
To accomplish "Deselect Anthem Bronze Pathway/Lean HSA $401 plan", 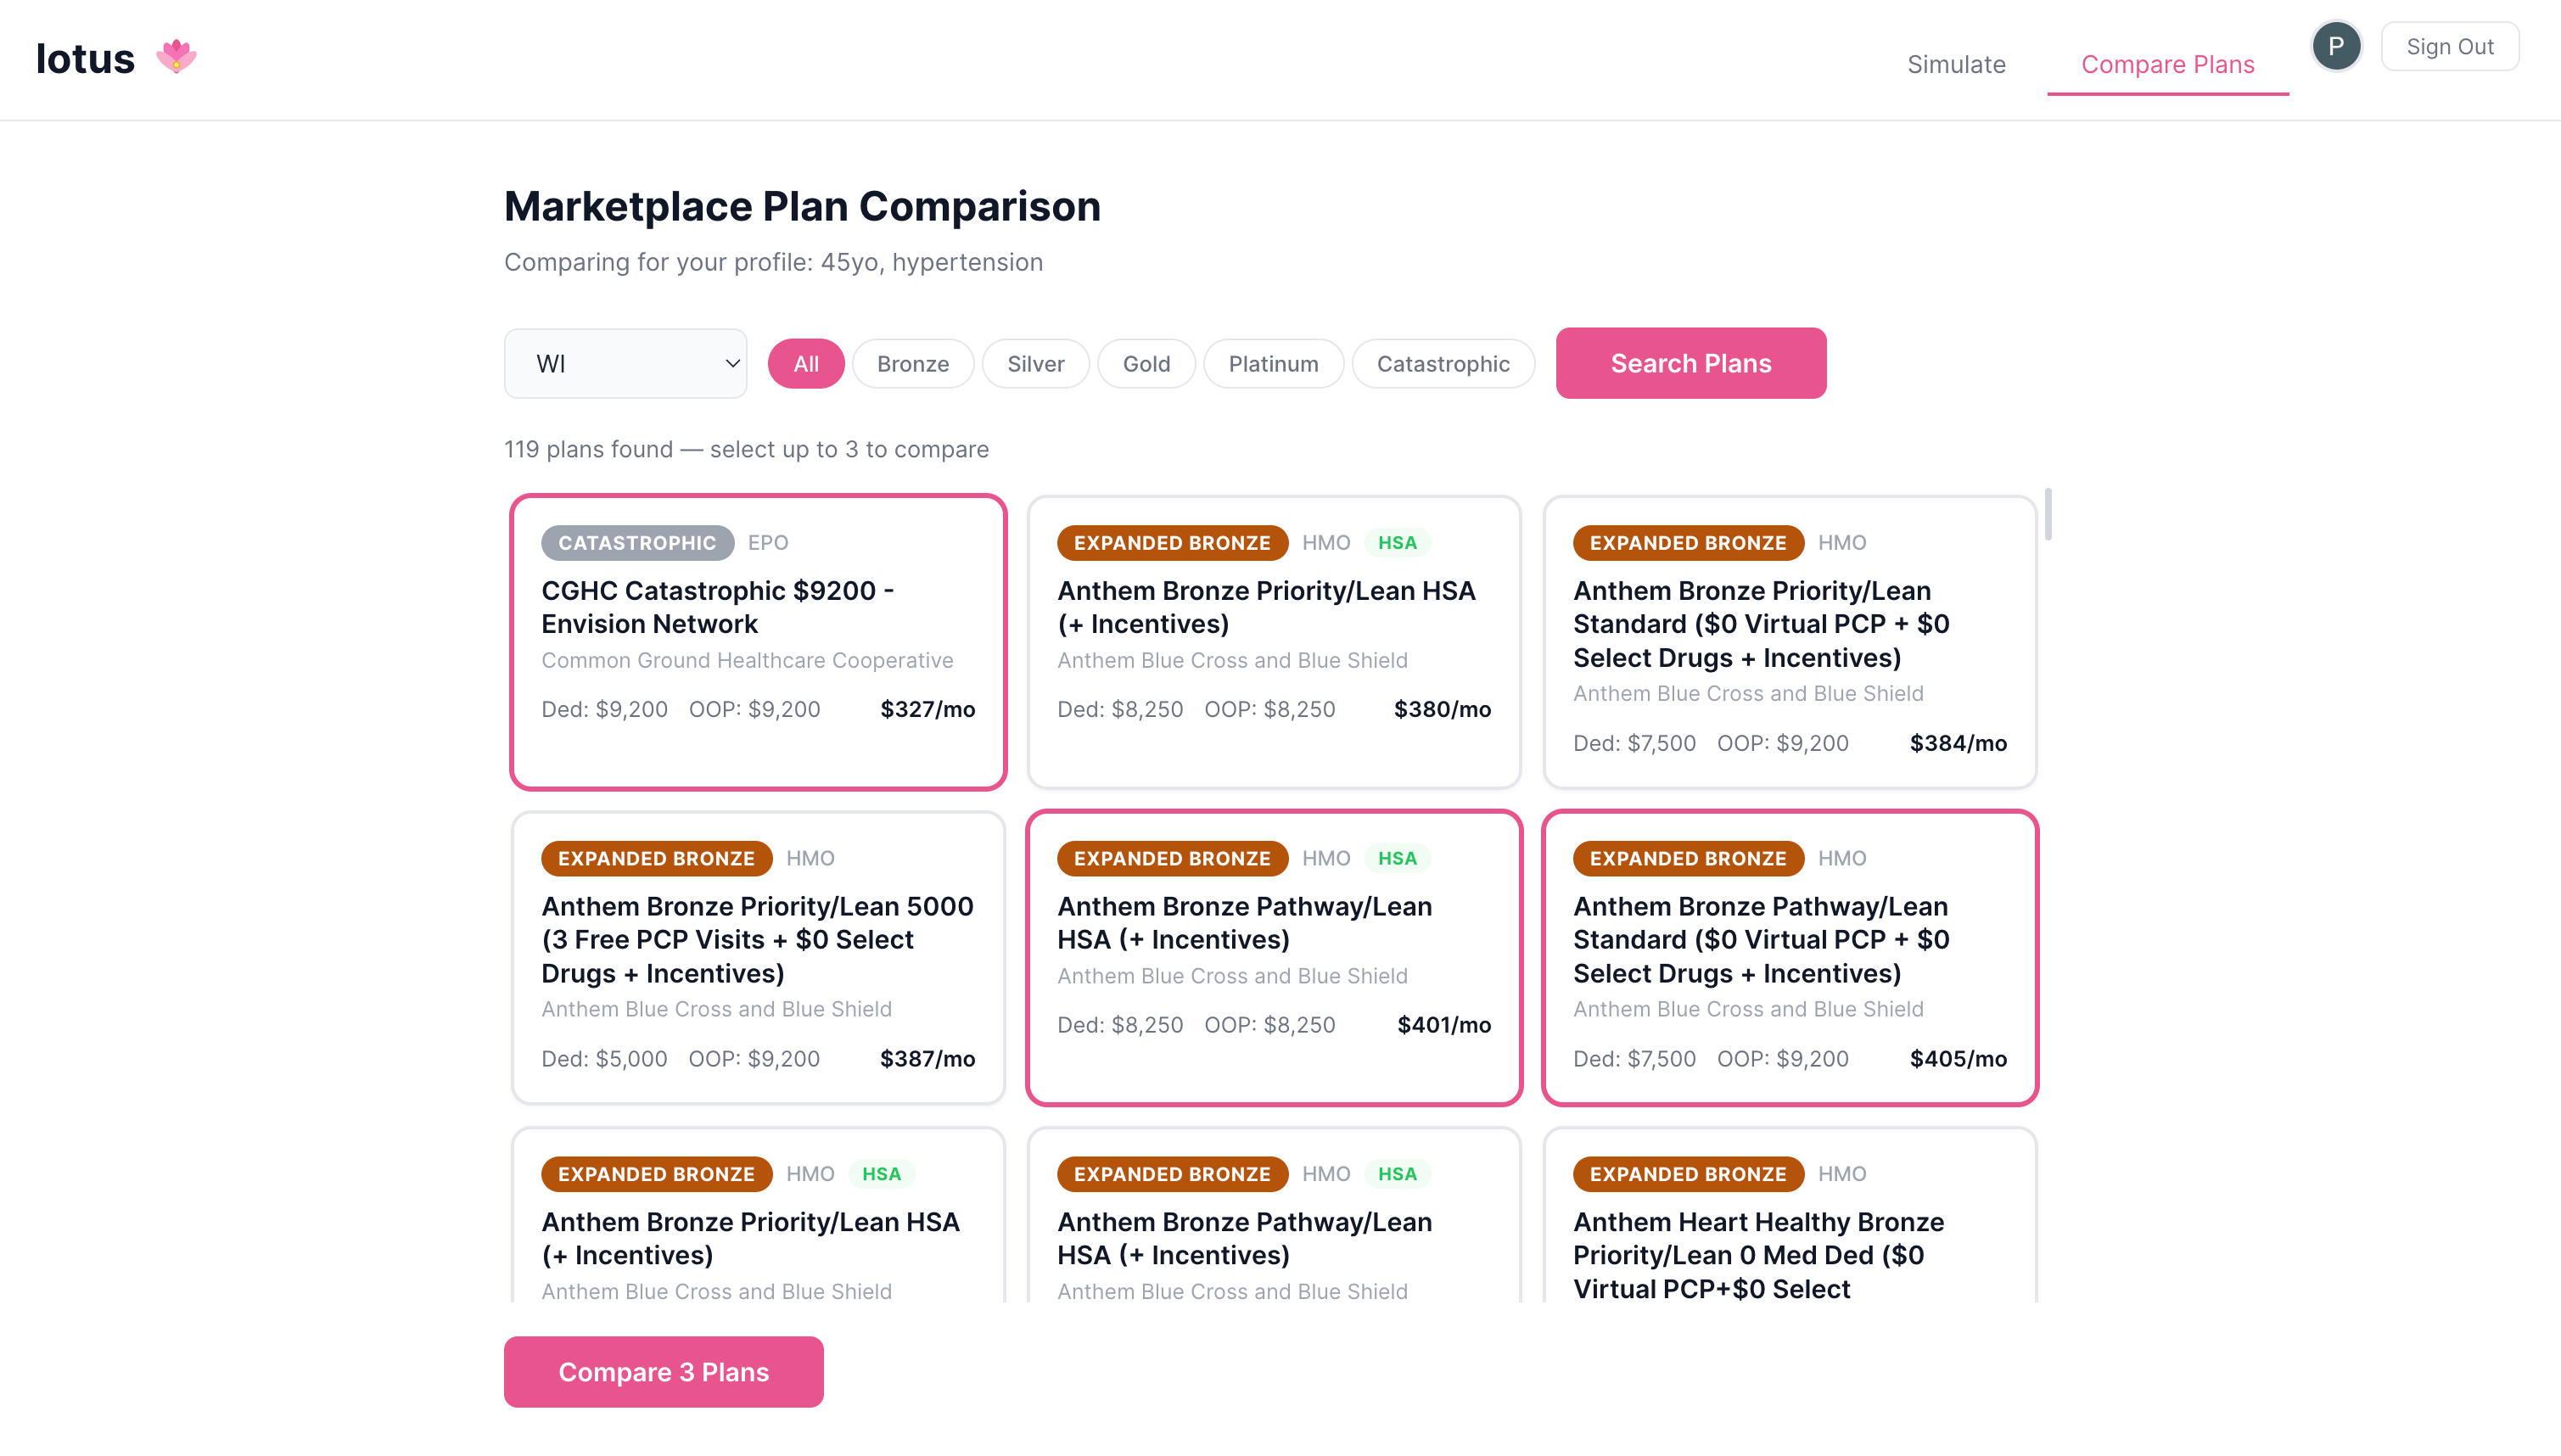I will (1274, 958).
